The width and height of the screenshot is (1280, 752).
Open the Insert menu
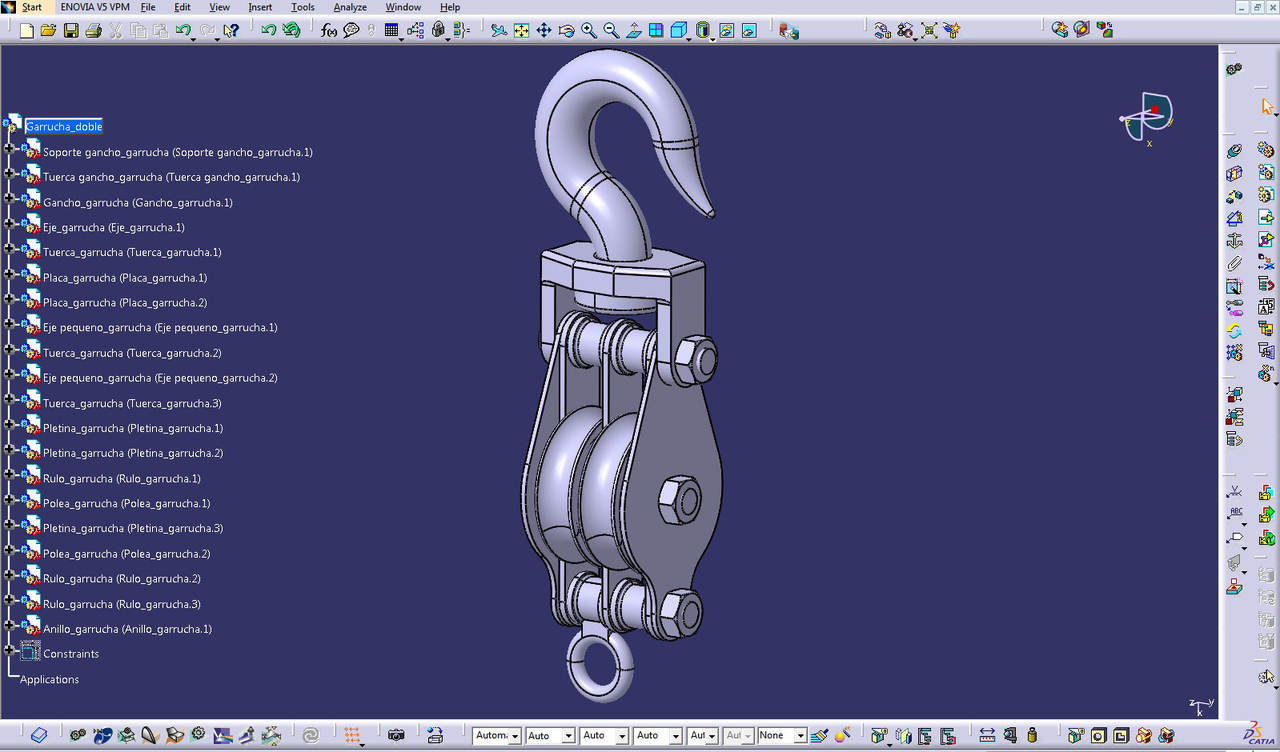coord(260,7)
